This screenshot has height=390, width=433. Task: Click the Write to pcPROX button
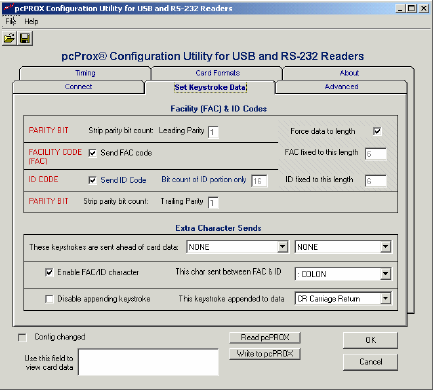click(x=265, y=354)
